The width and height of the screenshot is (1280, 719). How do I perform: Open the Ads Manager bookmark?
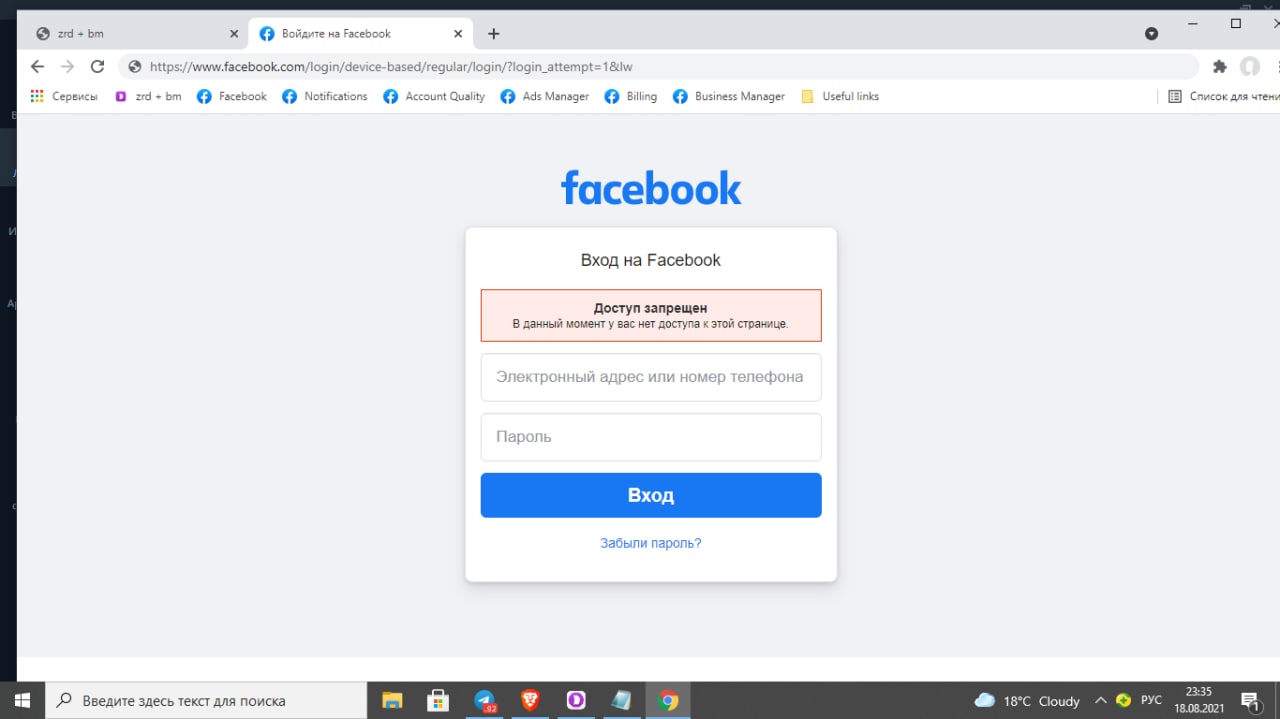point(544,96)
